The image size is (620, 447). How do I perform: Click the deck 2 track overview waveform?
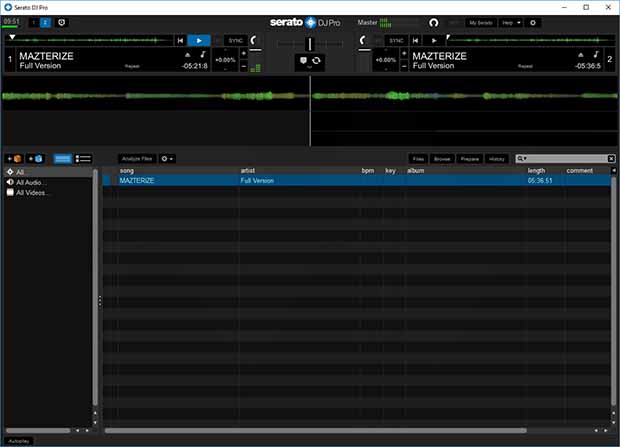tap(530, 40)
